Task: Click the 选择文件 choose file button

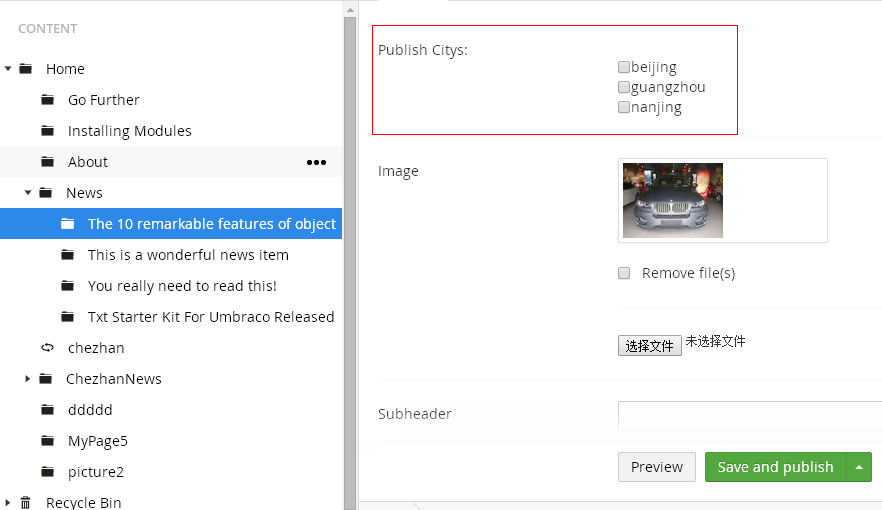Action: point(650,345)
